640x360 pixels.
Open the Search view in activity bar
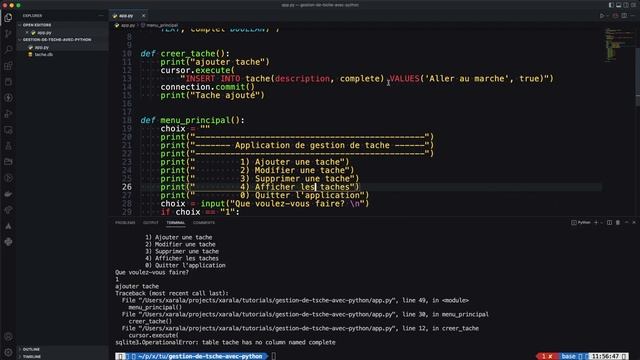8,49
